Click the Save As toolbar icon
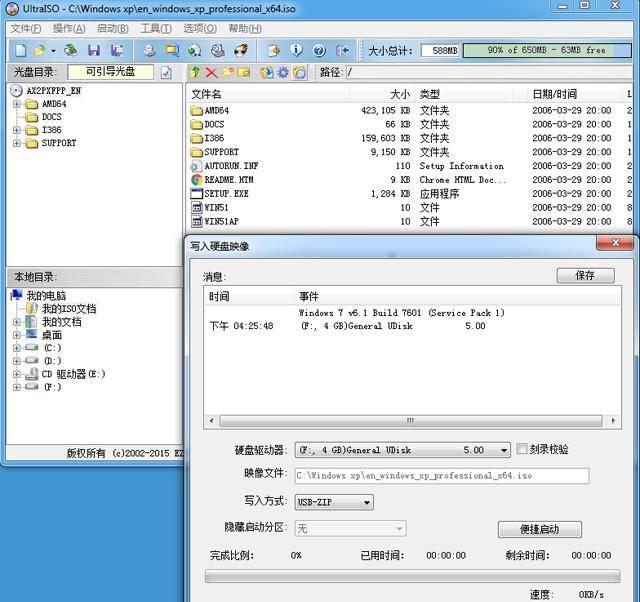Viewport: 640px width, 602px height. pyautogui.click(x=117, y=51)
